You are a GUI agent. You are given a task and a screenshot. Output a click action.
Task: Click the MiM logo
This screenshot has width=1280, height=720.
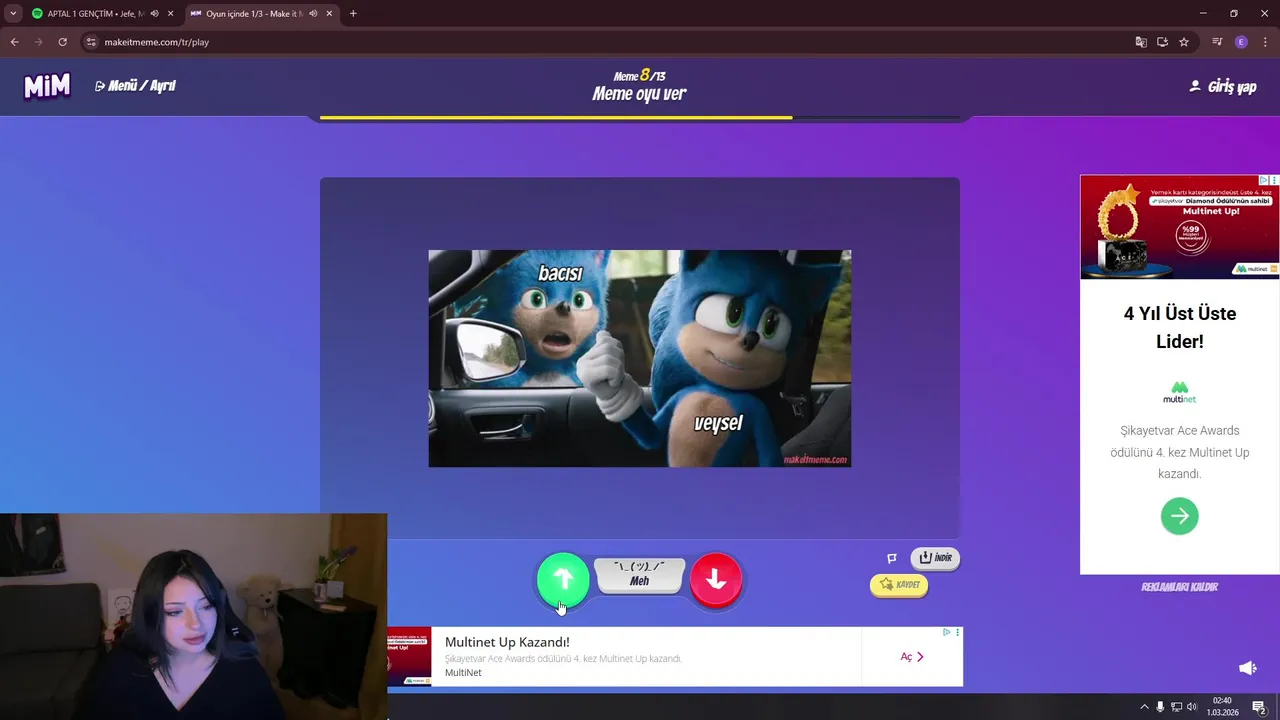pos(47,86)
